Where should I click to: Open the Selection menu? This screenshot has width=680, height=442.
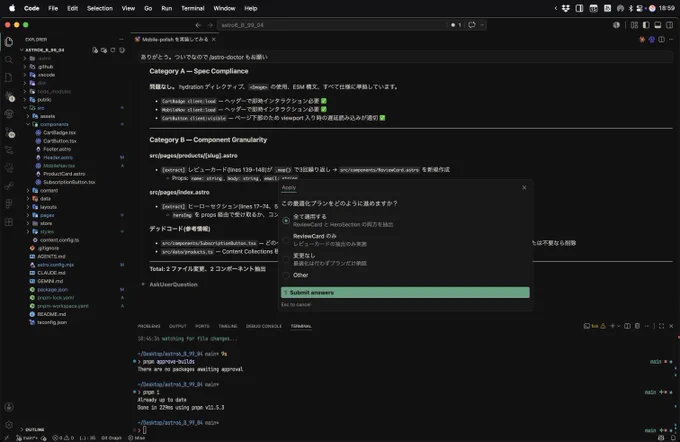100,8
